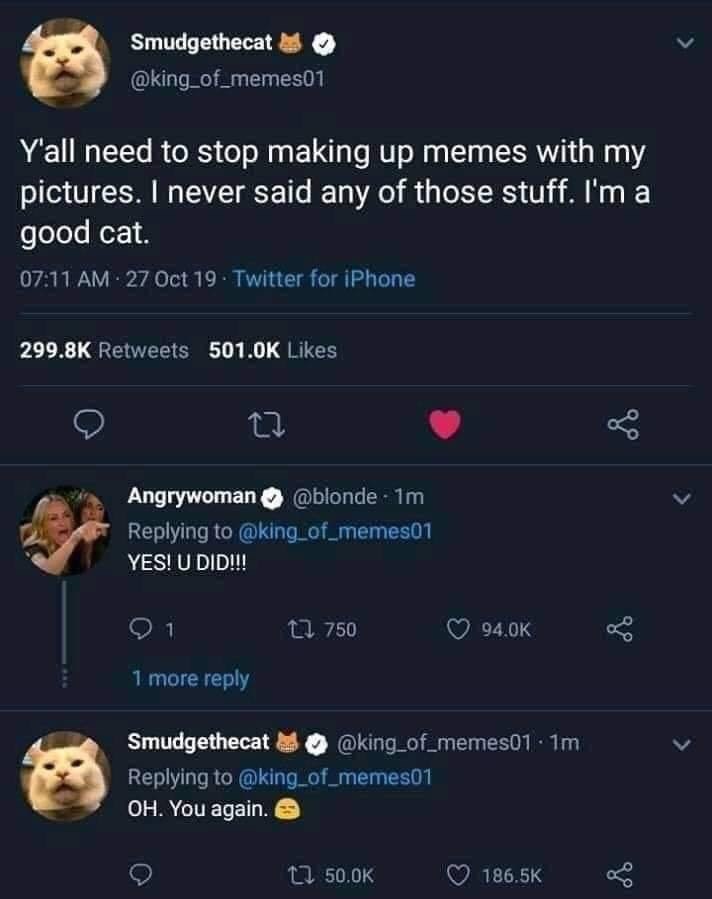This screenshot has height=899, width=712.
Task: Share Angrywoman's reply tweet
Action: pyautogui.click(x=621, y=629)
